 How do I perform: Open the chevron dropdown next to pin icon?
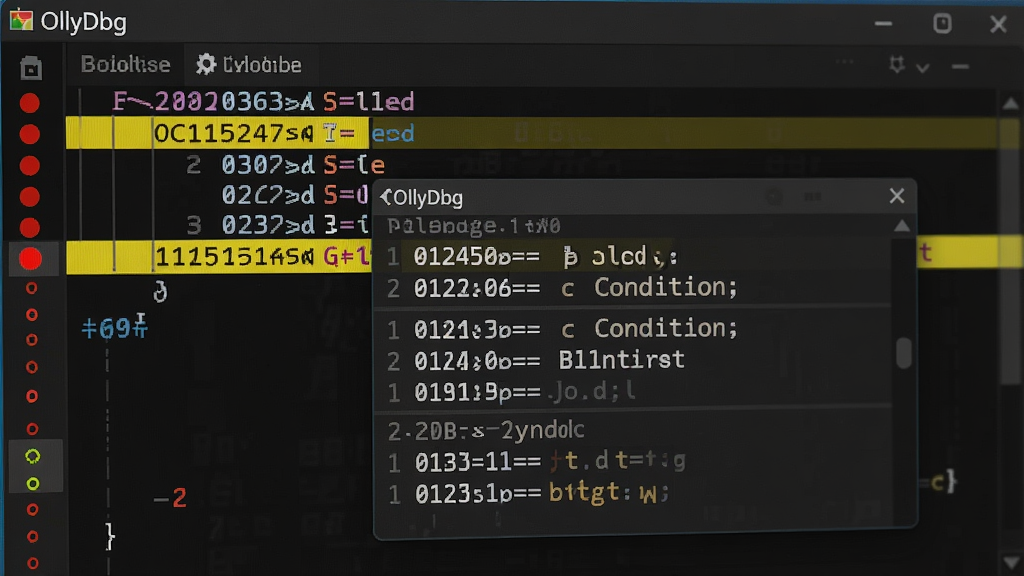tap(922, 68)
